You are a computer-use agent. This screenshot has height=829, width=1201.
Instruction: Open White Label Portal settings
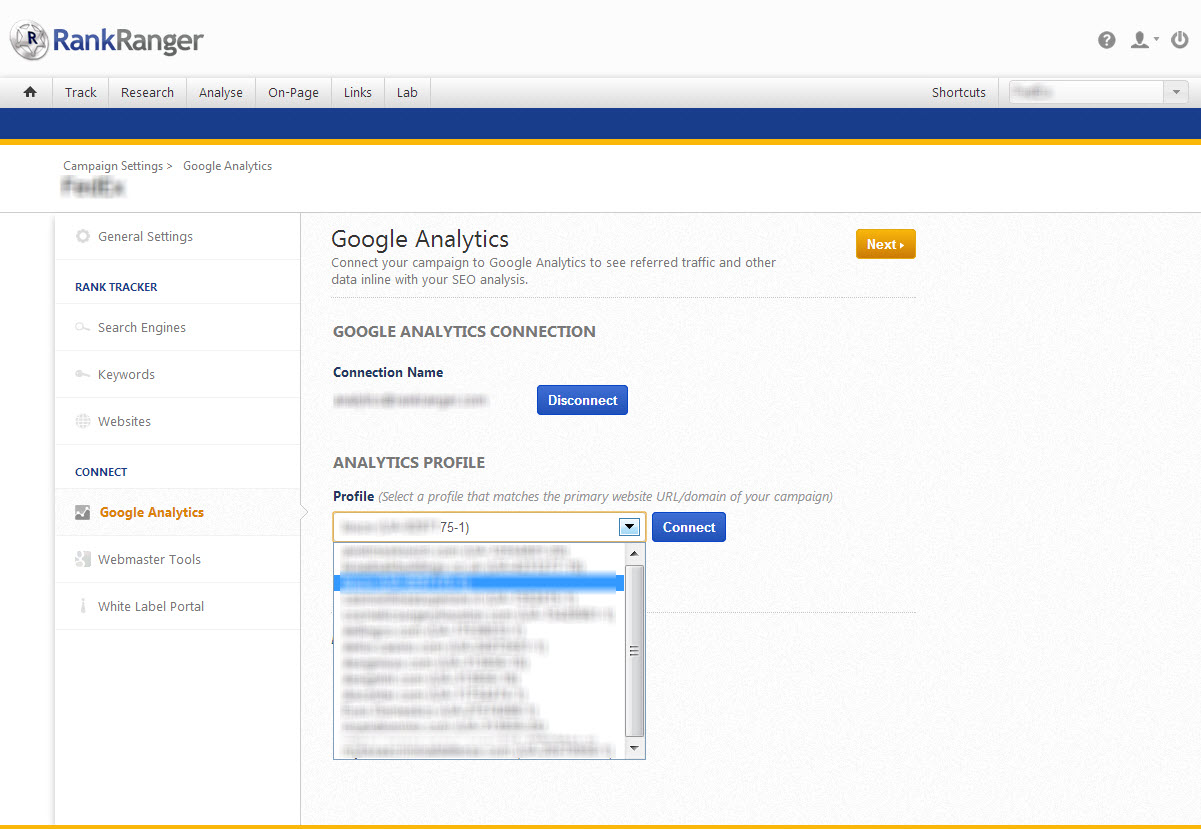[x=150, y=607]
